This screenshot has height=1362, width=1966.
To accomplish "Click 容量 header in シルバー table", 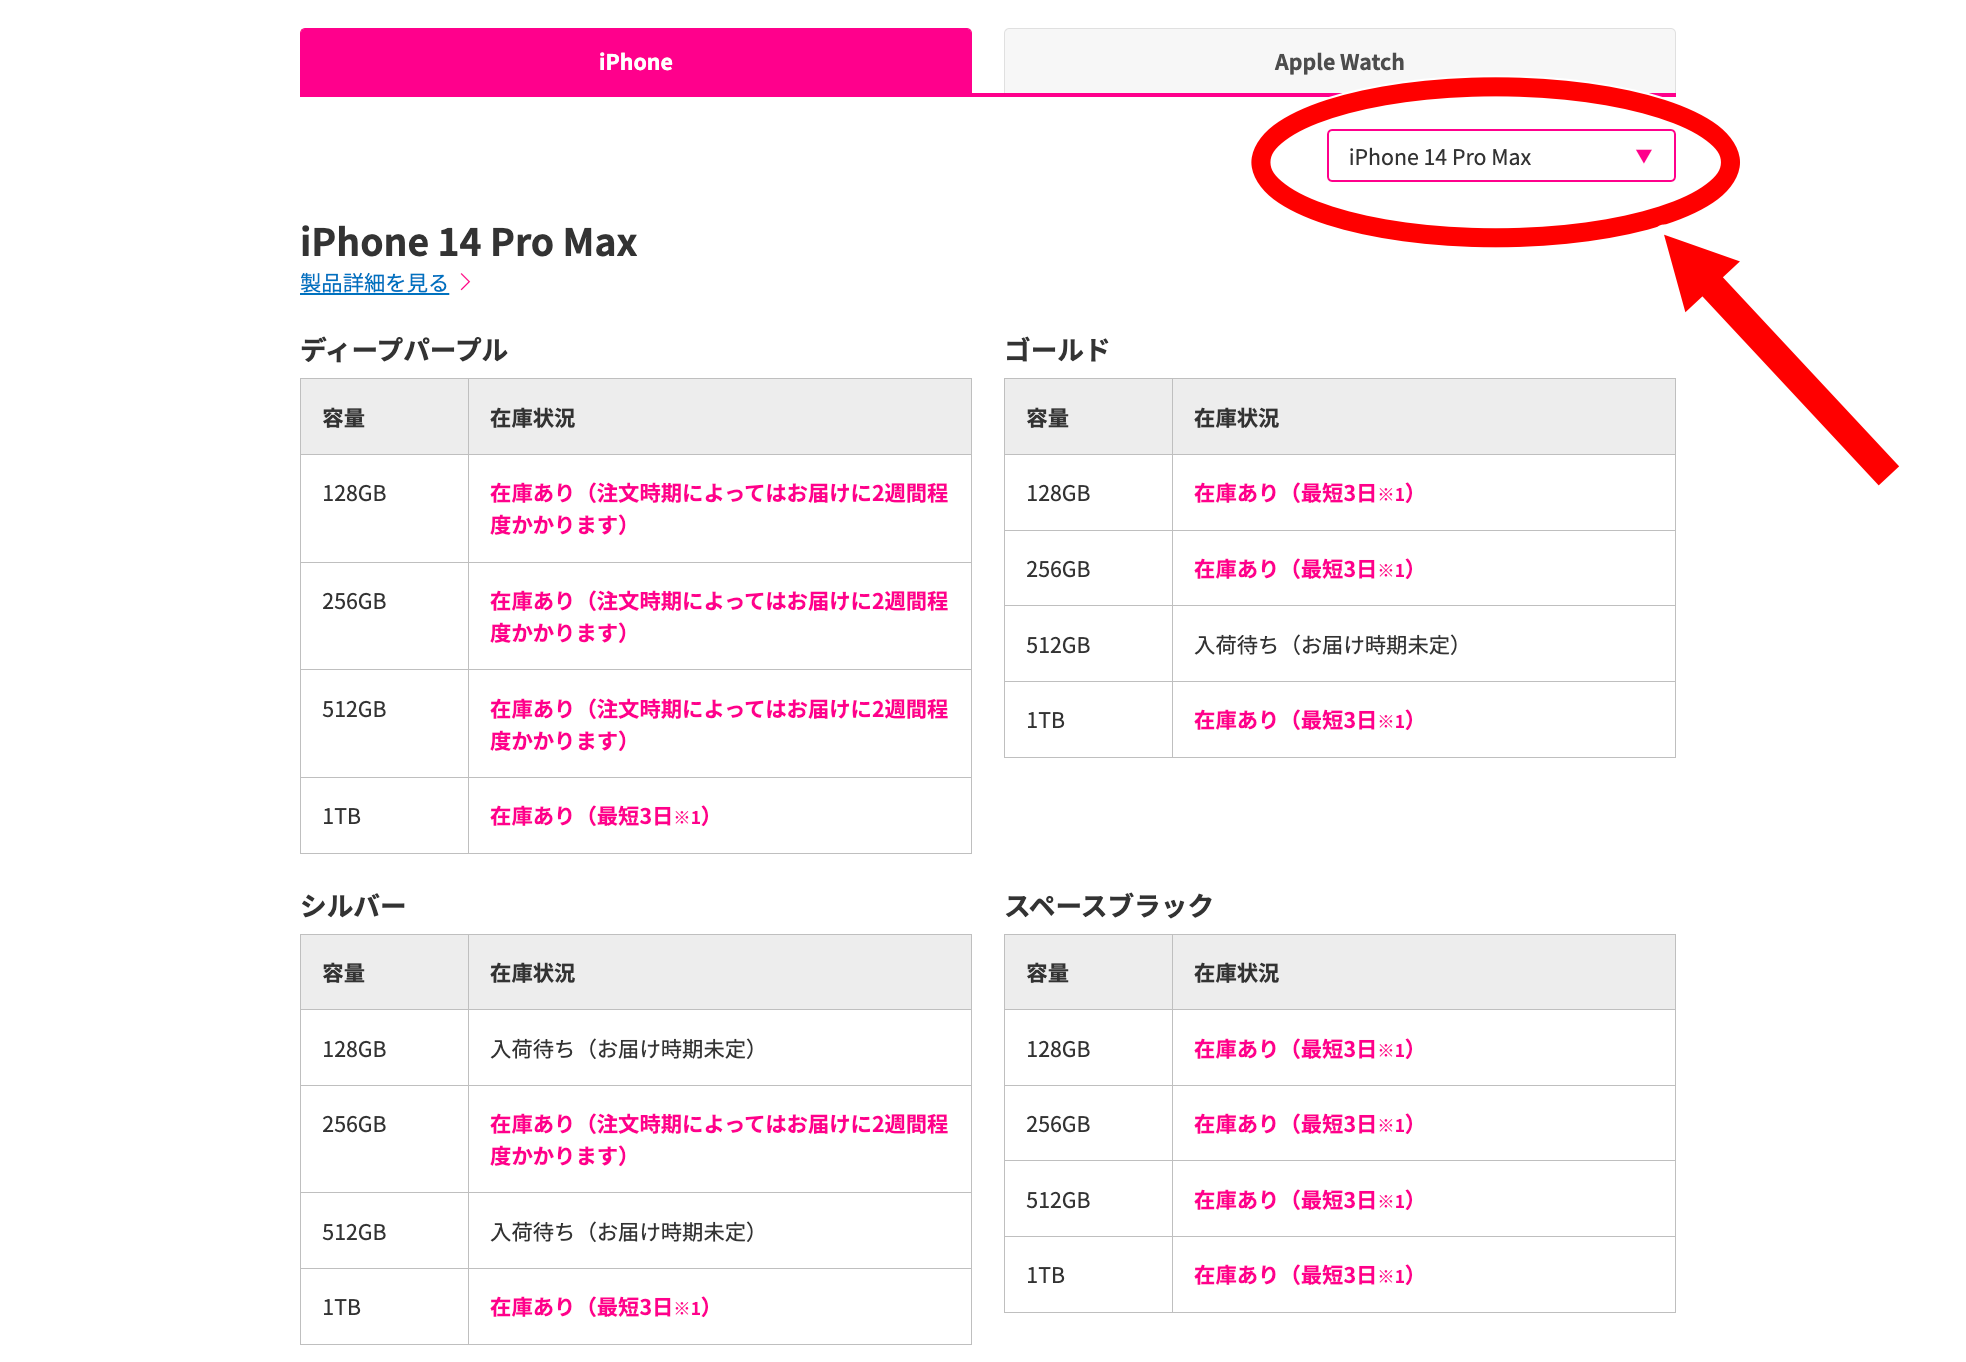I will [384, 973].
